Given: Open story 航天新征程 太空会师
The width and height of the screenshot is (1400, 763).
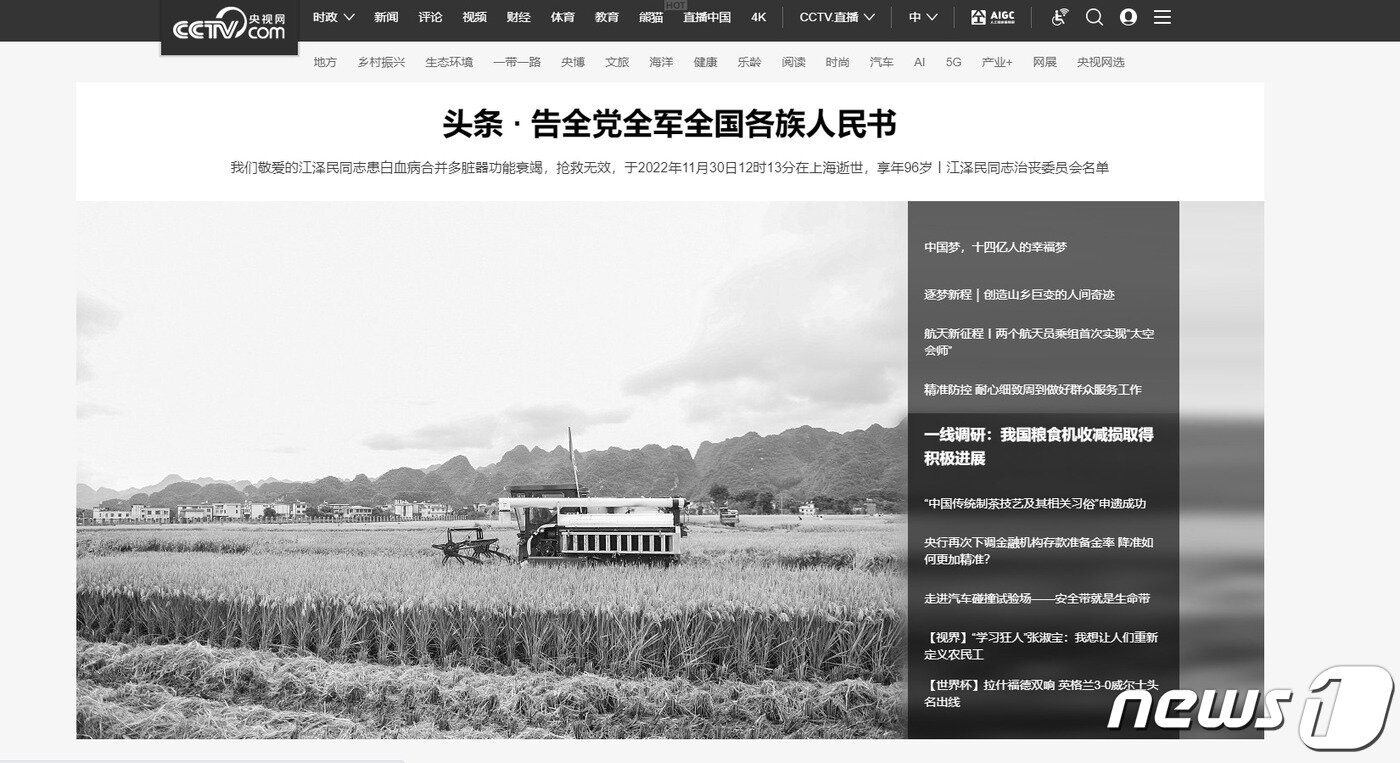Looking at the screenshot, I should tap(1039, 341).
